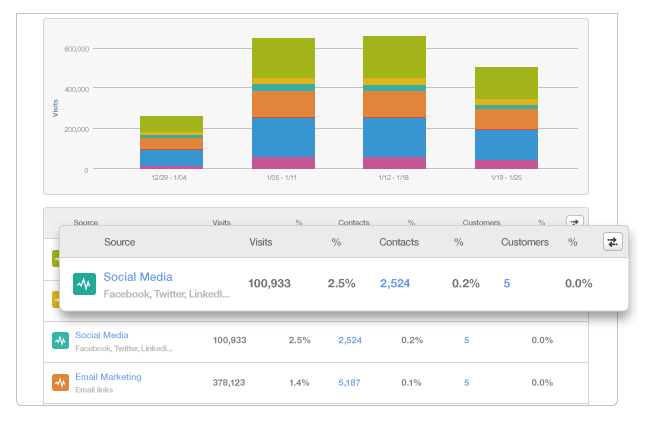This screenshot has height=422, width=650.
Task: Click the orange segment of the 12/29 - 1/04 bar
Action: [x=172, y=143]
